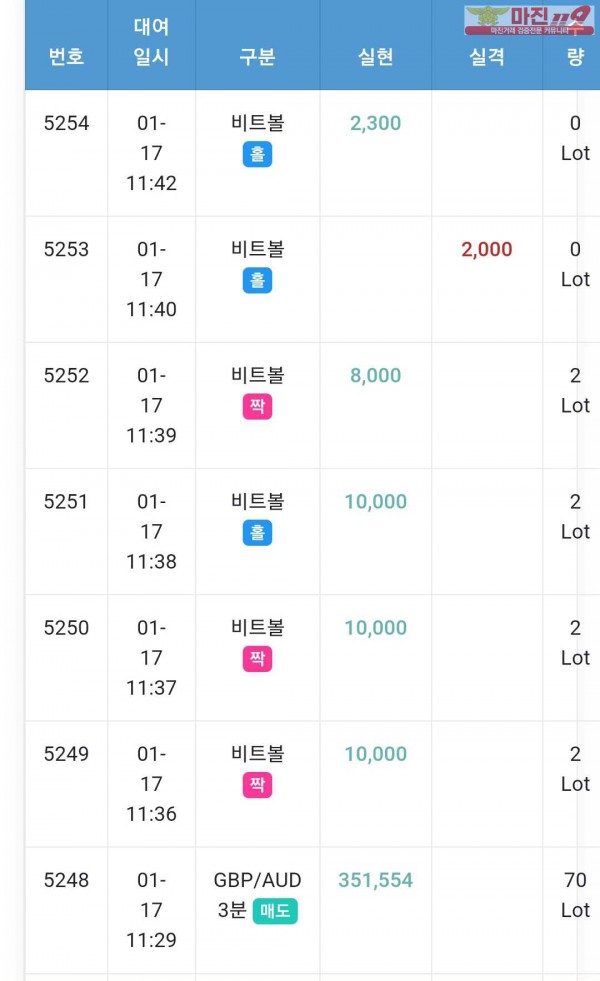This screenshot has width=600, height=981.
Task: Click the 짝 badge in row 5249
Action: point(257,785)
